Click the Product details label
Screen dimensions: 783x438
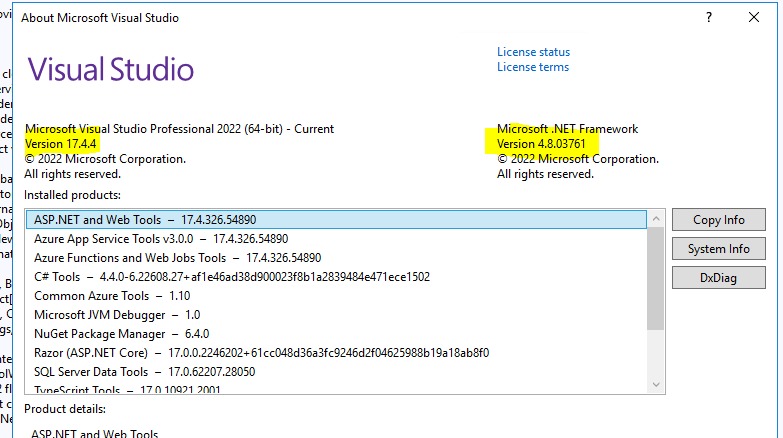(x=65, y=409)
